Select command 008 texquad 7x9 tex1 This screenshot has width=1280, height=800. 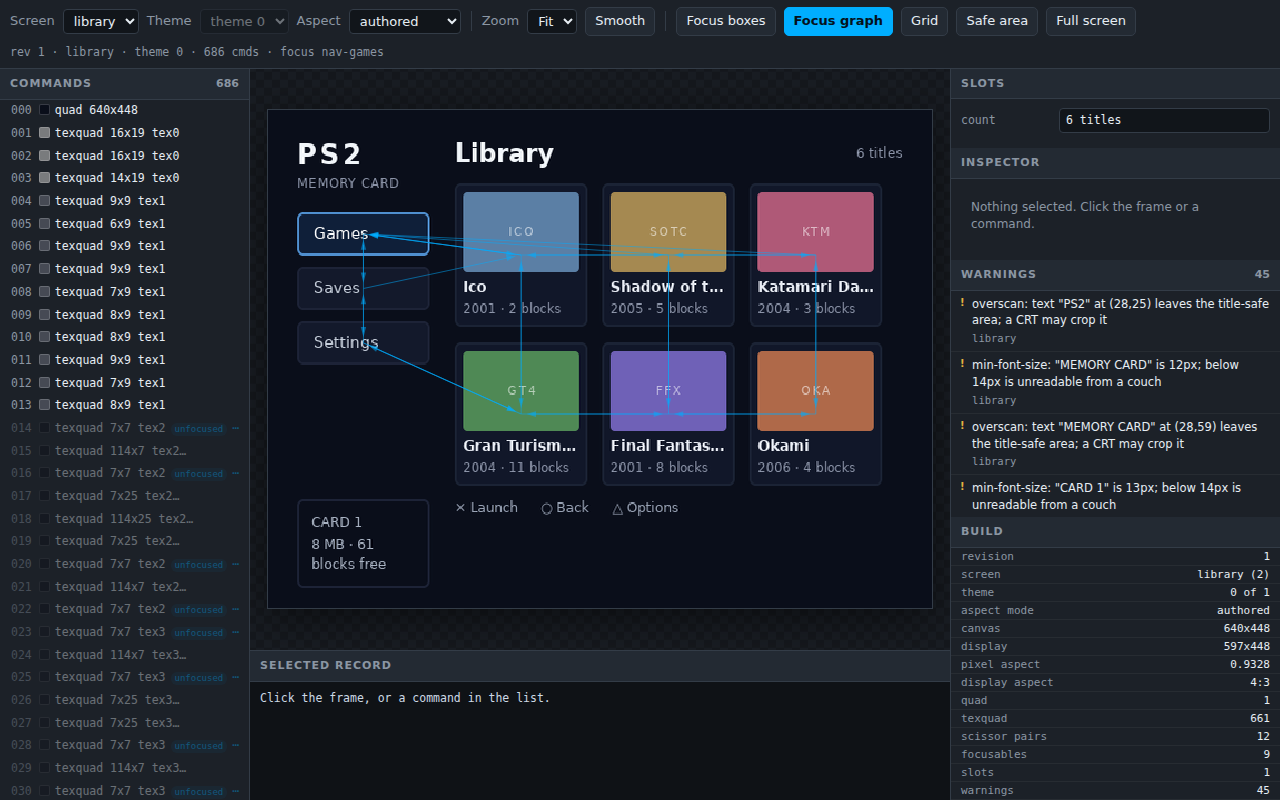point(125,292)
